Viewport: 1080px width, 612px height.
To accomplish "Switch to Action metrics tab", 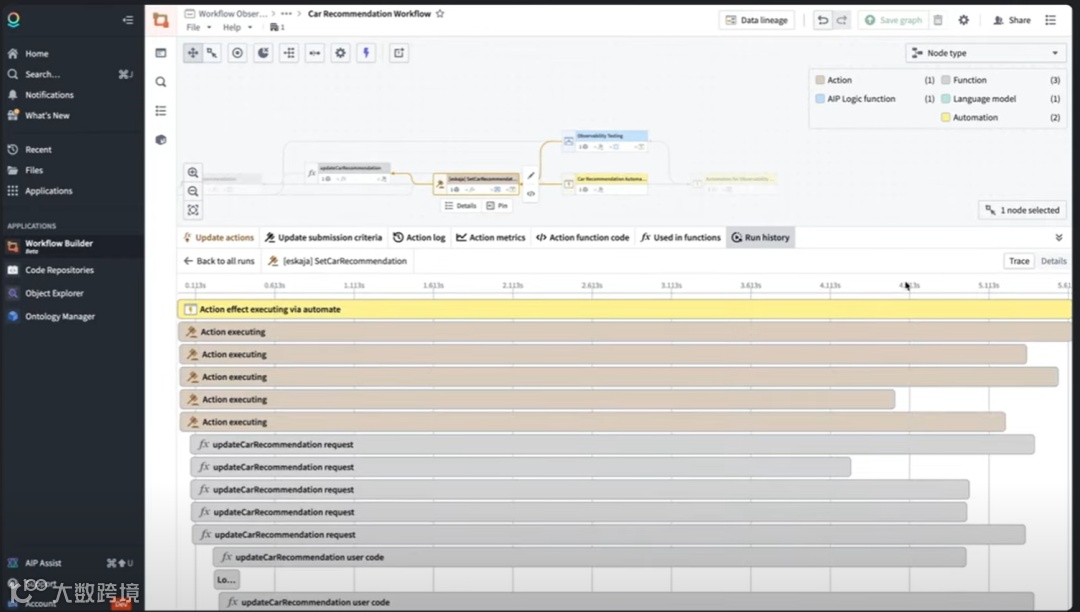I will 490,238.
